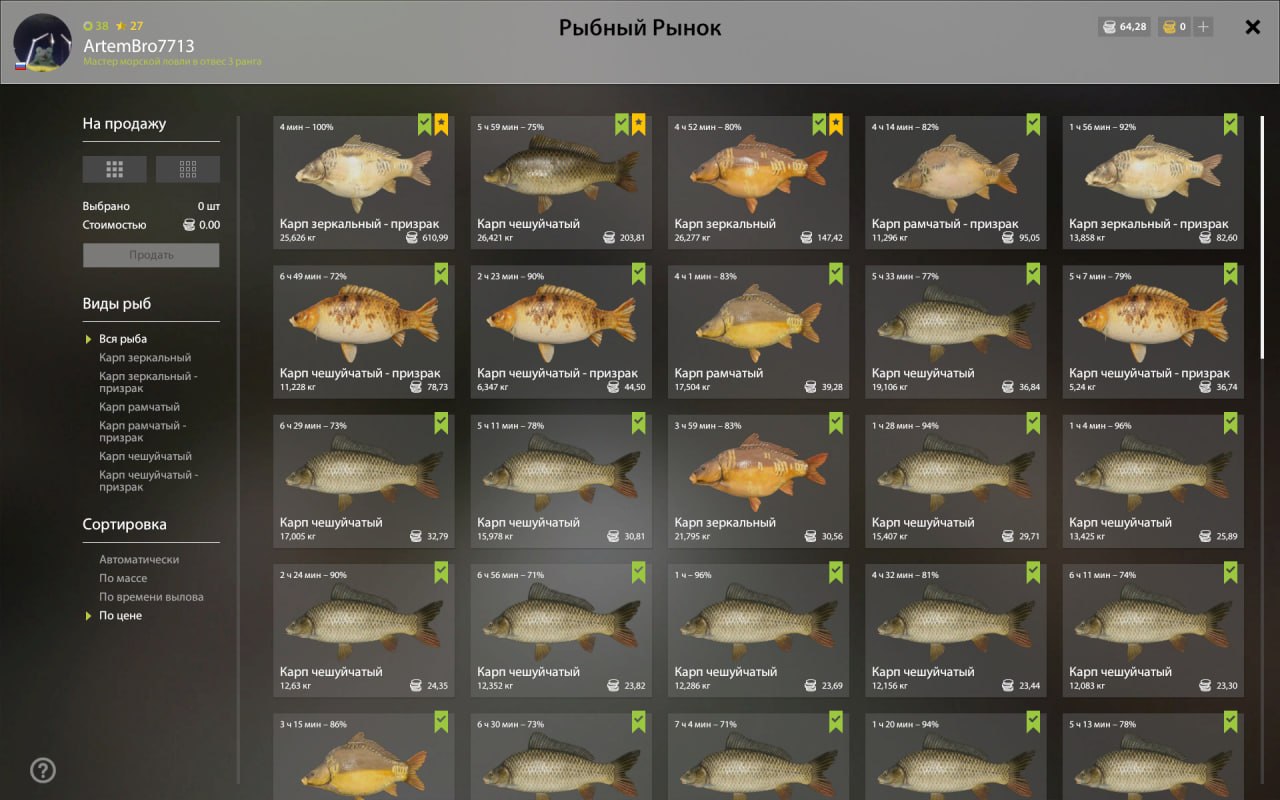Click the plus icon to add gold

click(1203, 27)
